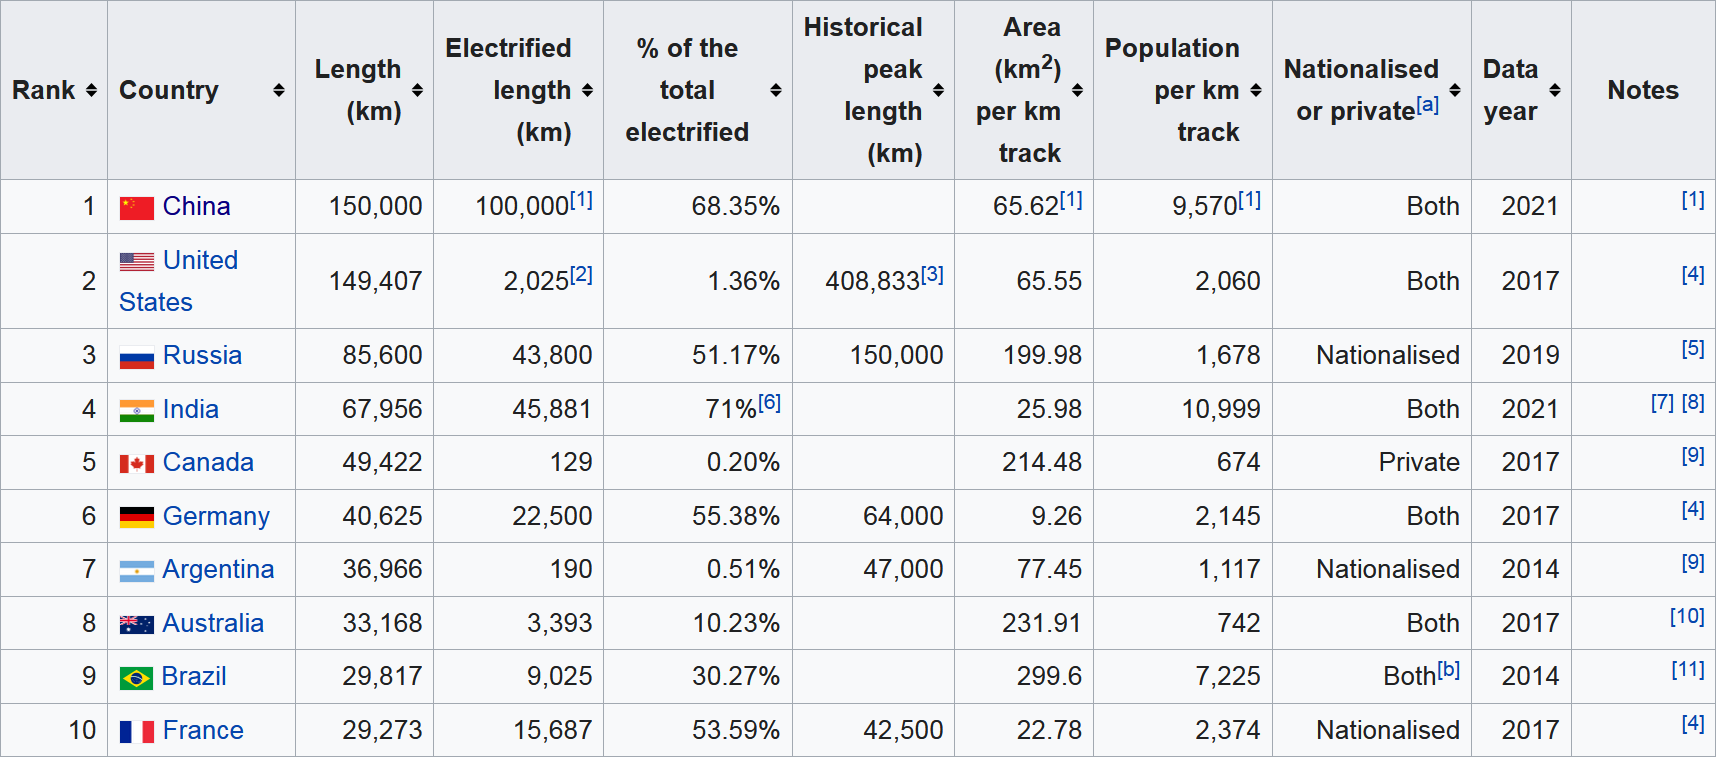
Task: Open the United States country link
Action: click(x=179, y=281)
